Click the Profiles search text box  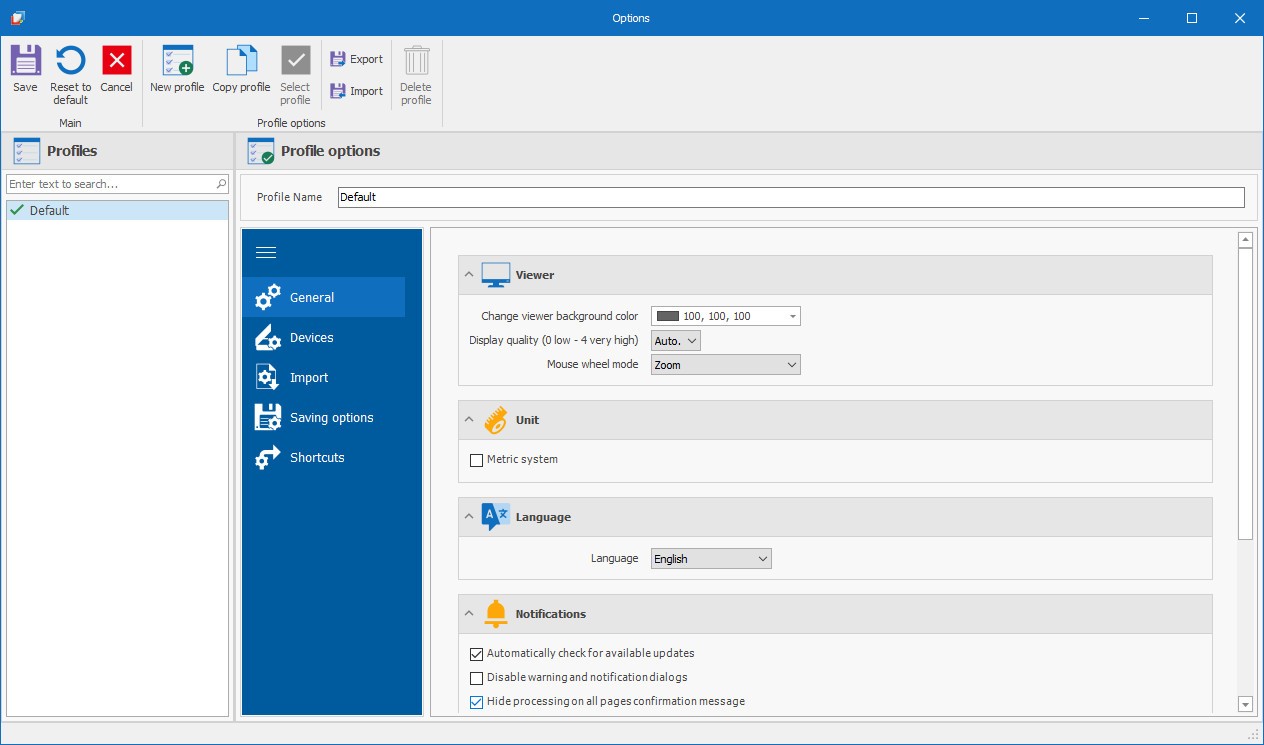(x=111, y=184)
